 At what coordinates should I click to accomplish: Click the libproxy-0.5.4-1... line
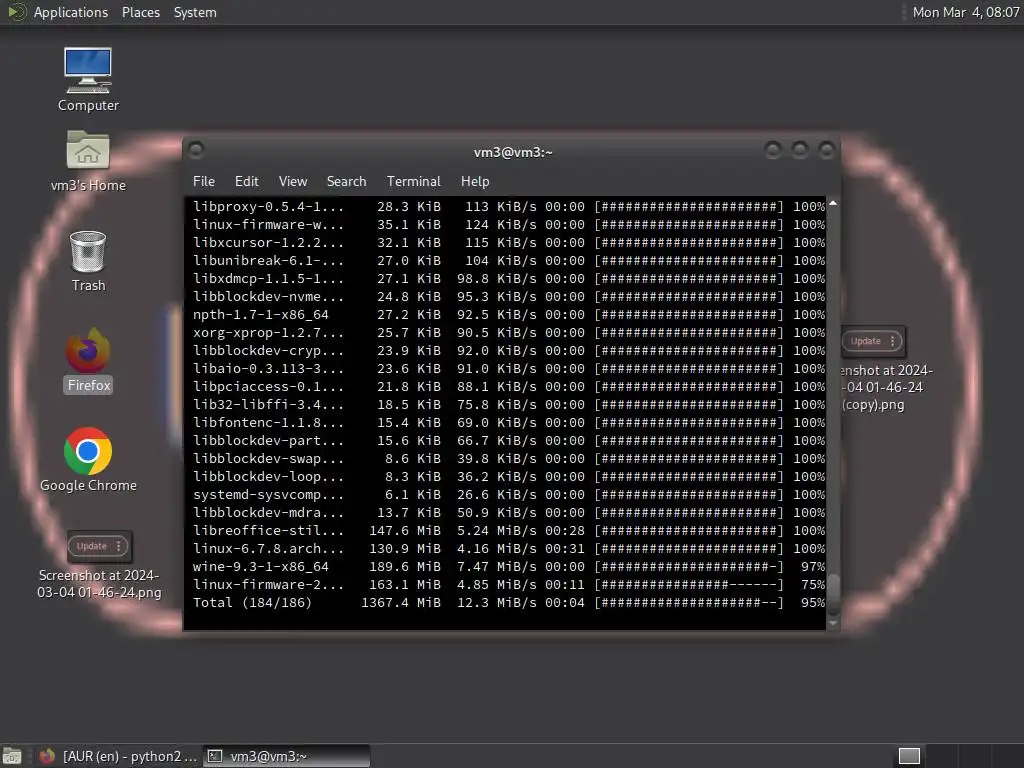pyautogui.click(x=509, y=206)
